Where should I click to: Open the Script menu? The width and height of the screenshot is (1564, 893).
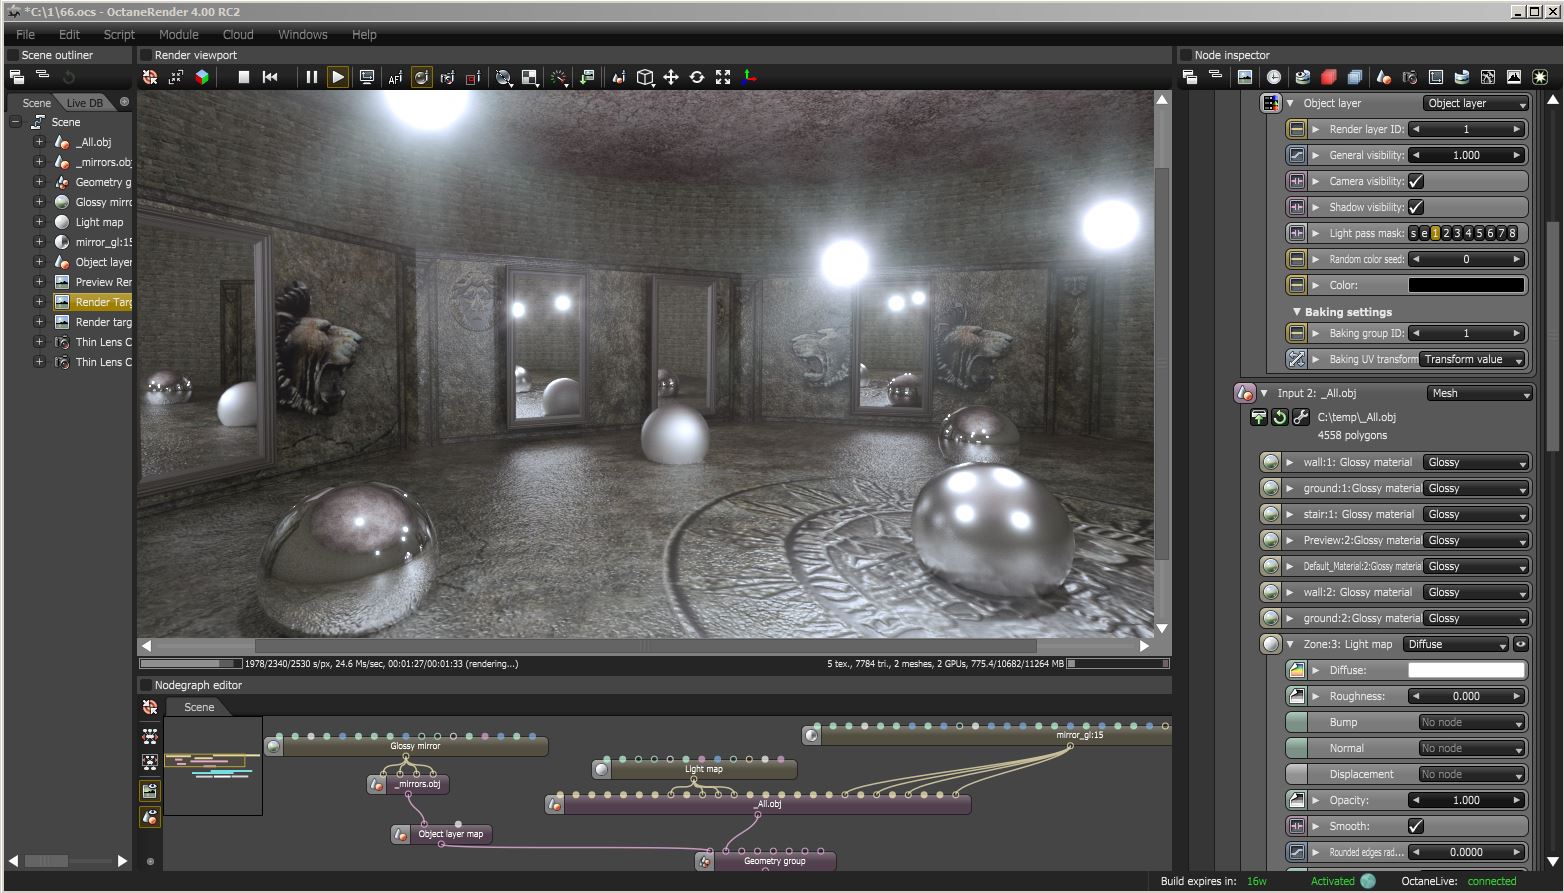click(119, 34)
